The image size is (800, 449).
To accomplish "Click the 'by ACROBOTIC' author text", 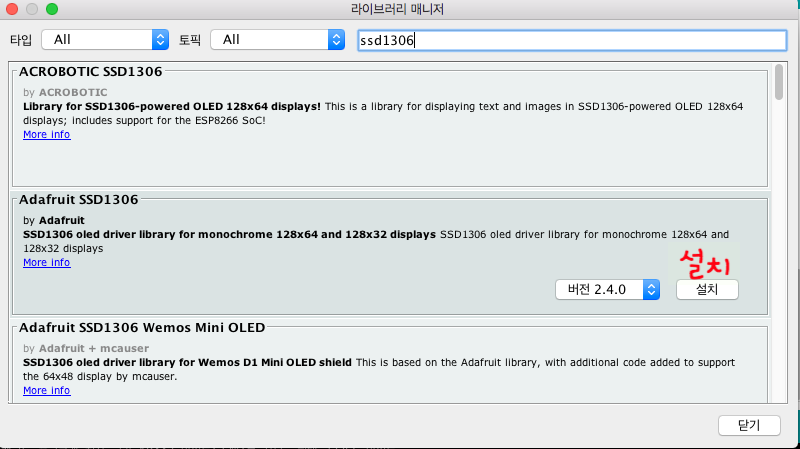I will pos(65,92).
